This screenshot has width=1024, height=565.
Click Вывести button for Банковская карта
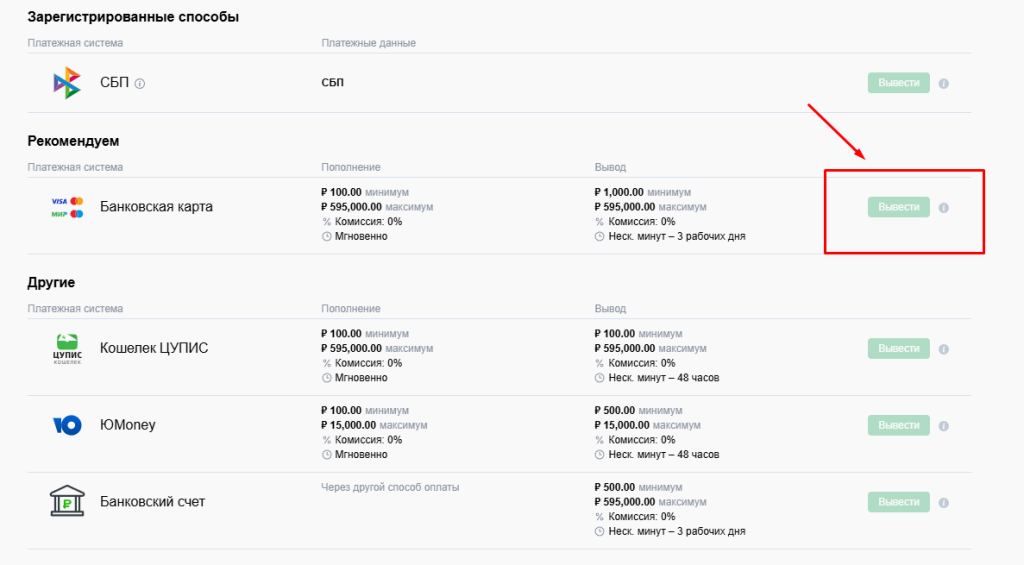[x=899, y=207]
